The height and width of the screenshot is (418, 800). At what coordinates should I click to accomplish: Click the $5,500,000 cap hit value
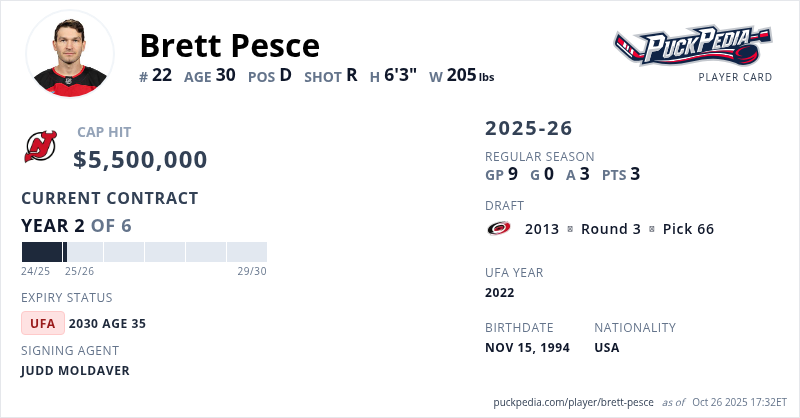(141, 160)
